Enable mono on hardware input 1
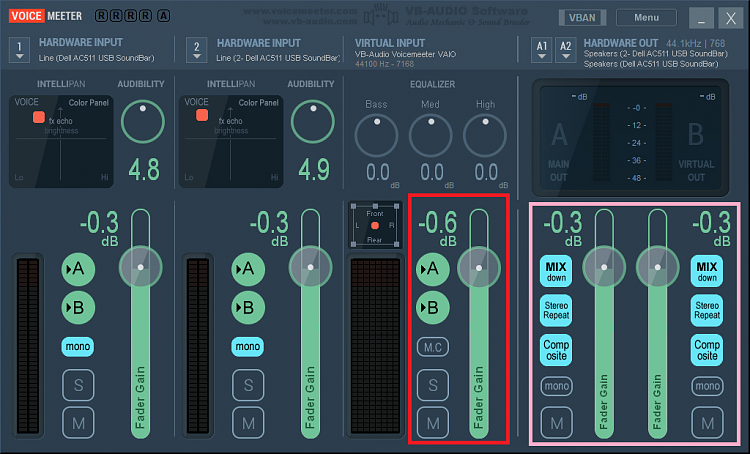 77,346
